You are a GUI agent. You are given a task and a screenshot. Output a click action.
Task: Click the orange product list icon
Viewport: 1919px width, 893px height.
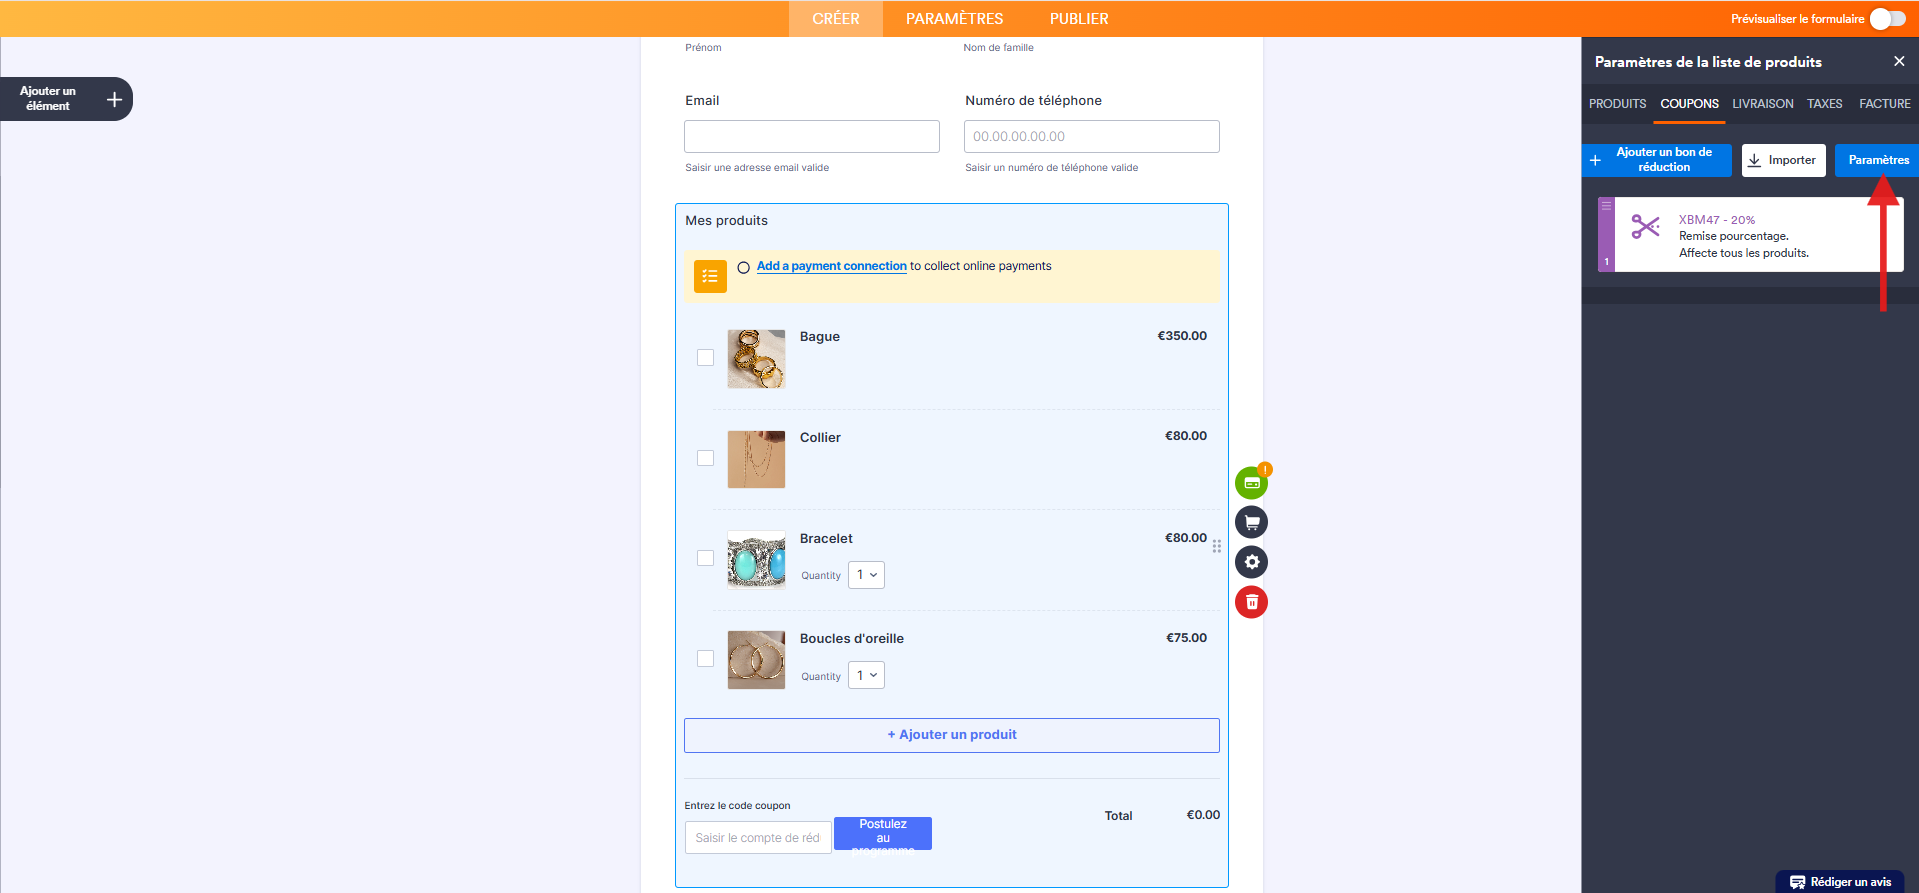710,276
